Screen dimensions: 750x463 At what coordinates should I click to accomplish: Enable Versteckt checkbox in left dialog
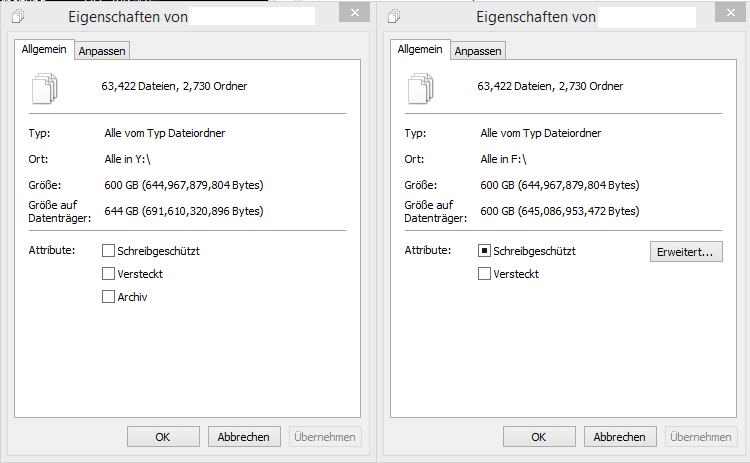(109, 274)
